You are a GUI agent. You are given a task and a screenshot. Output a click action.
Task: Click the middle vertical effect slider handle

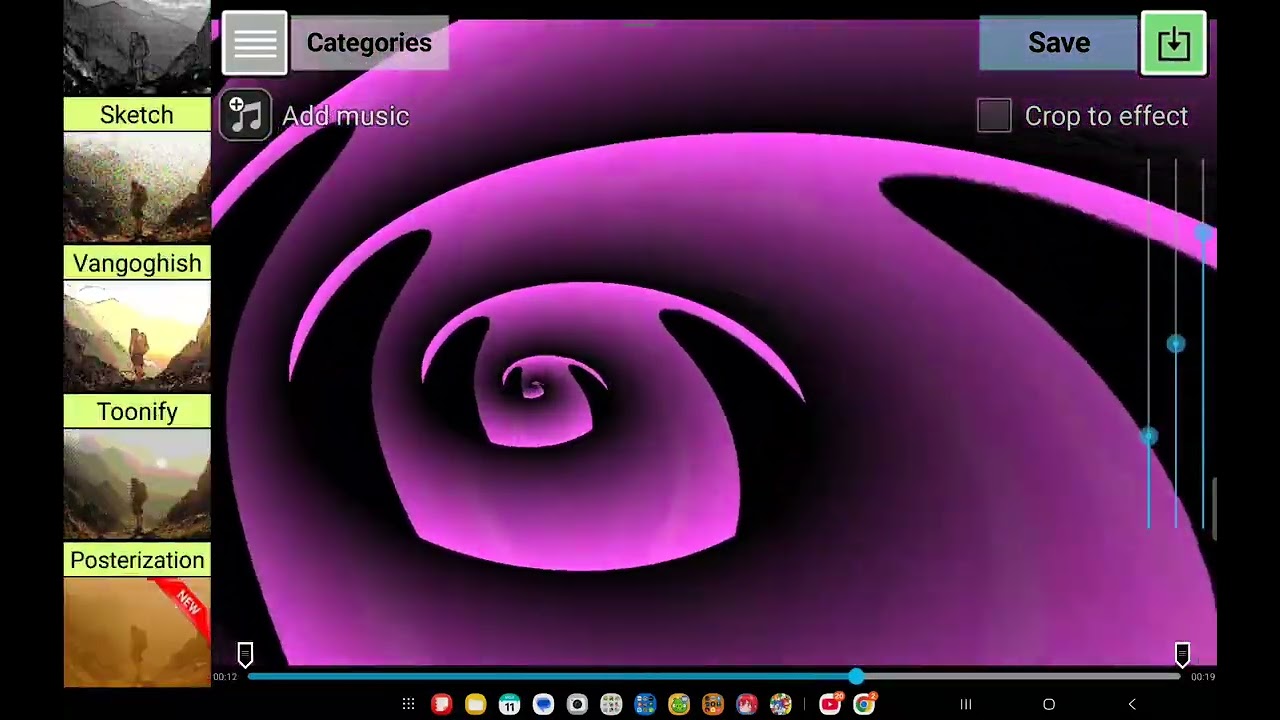coord(1176,344)
